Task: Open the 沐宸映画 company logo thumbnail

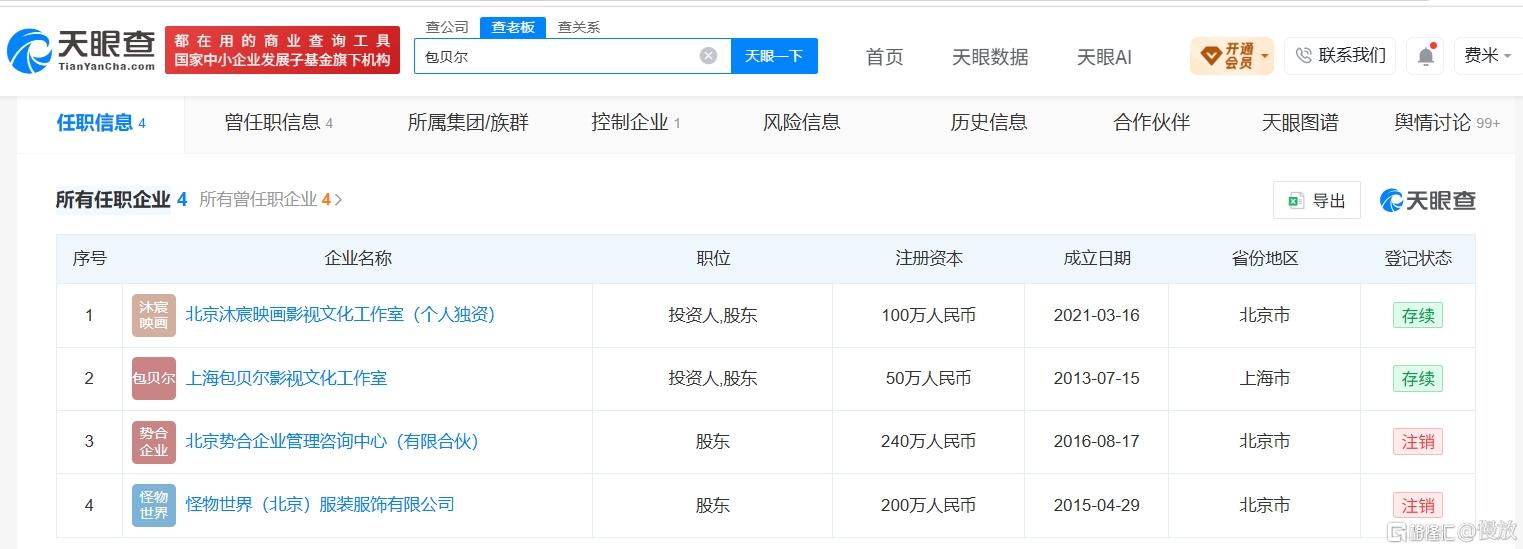Action: [154, 315]
